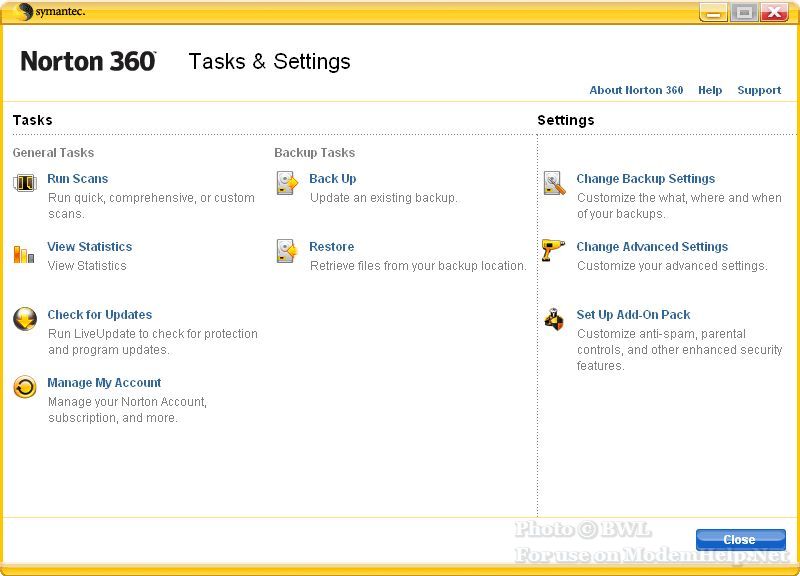This screenshot has width=800, height=576.
Task: Open Set Up Add-On Pack link
Action: [x=633, y=314]
